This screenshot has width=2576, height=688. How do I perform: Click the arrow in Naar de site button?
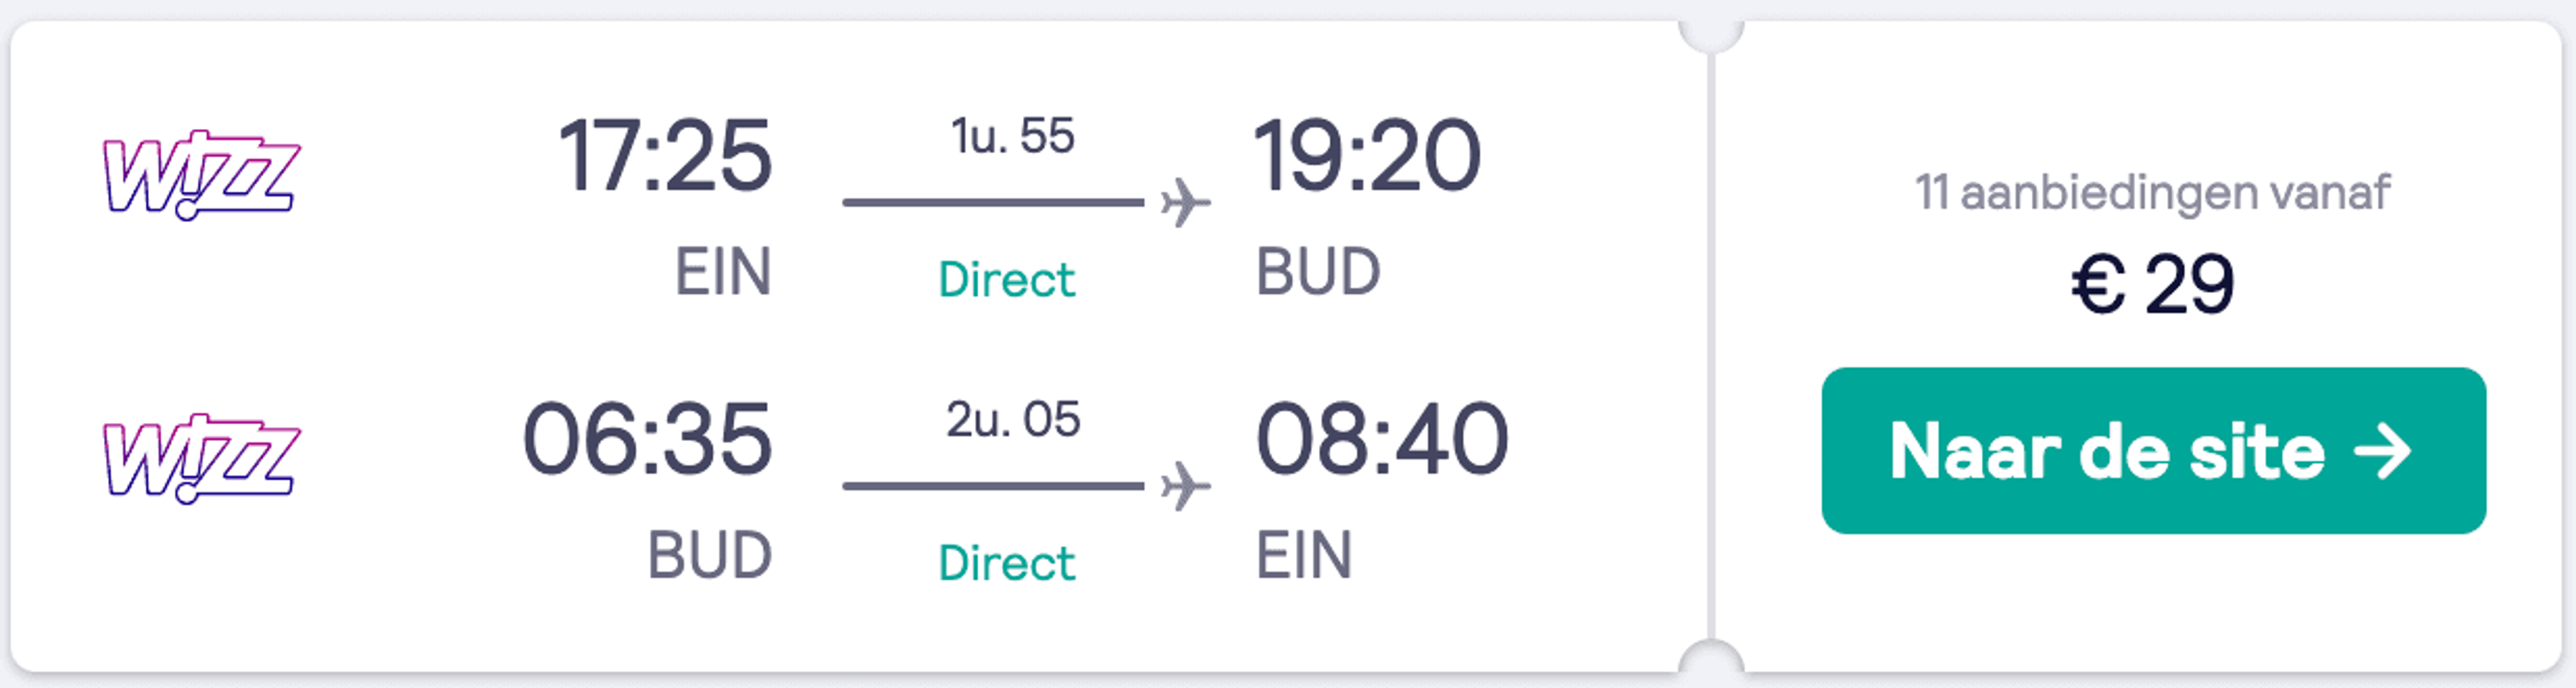click(2383, 452)
